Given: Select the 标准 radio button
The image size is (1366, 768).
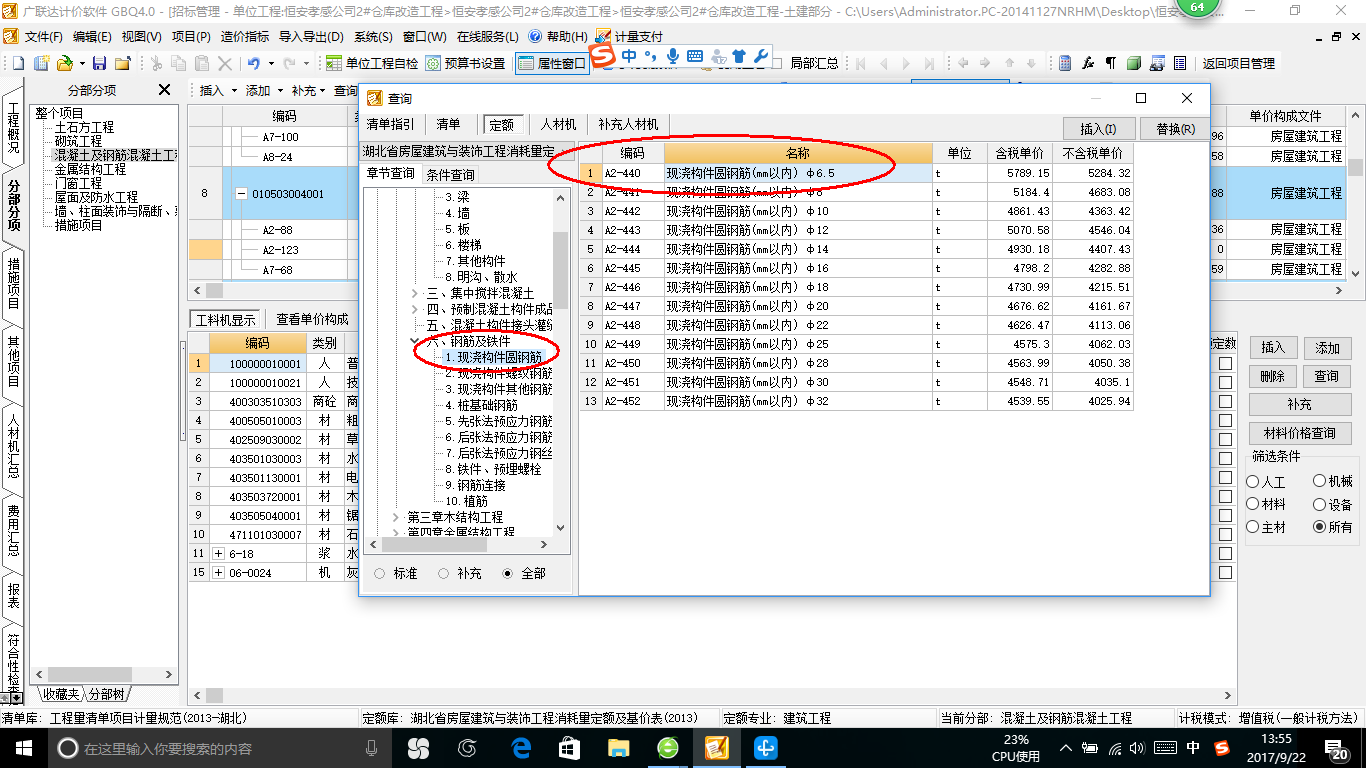Looking at the screenshot, I should [379, 574].
